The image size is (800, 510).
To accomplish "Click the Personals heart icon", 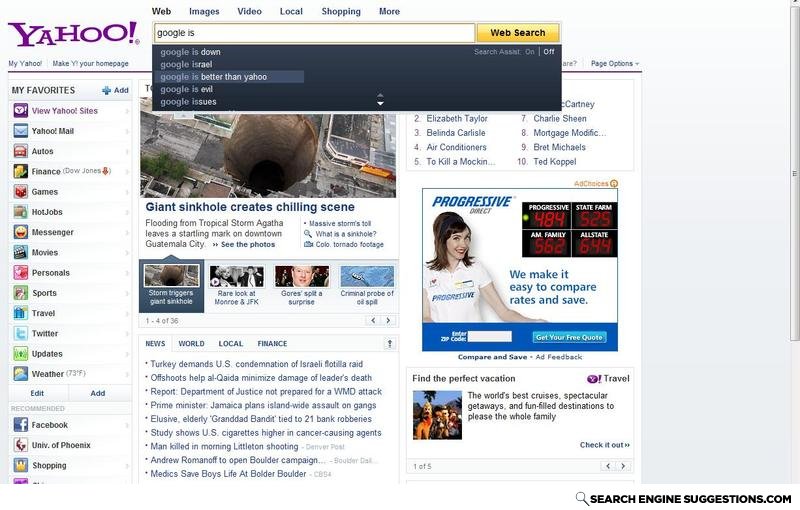I will (x=20, y=273).
